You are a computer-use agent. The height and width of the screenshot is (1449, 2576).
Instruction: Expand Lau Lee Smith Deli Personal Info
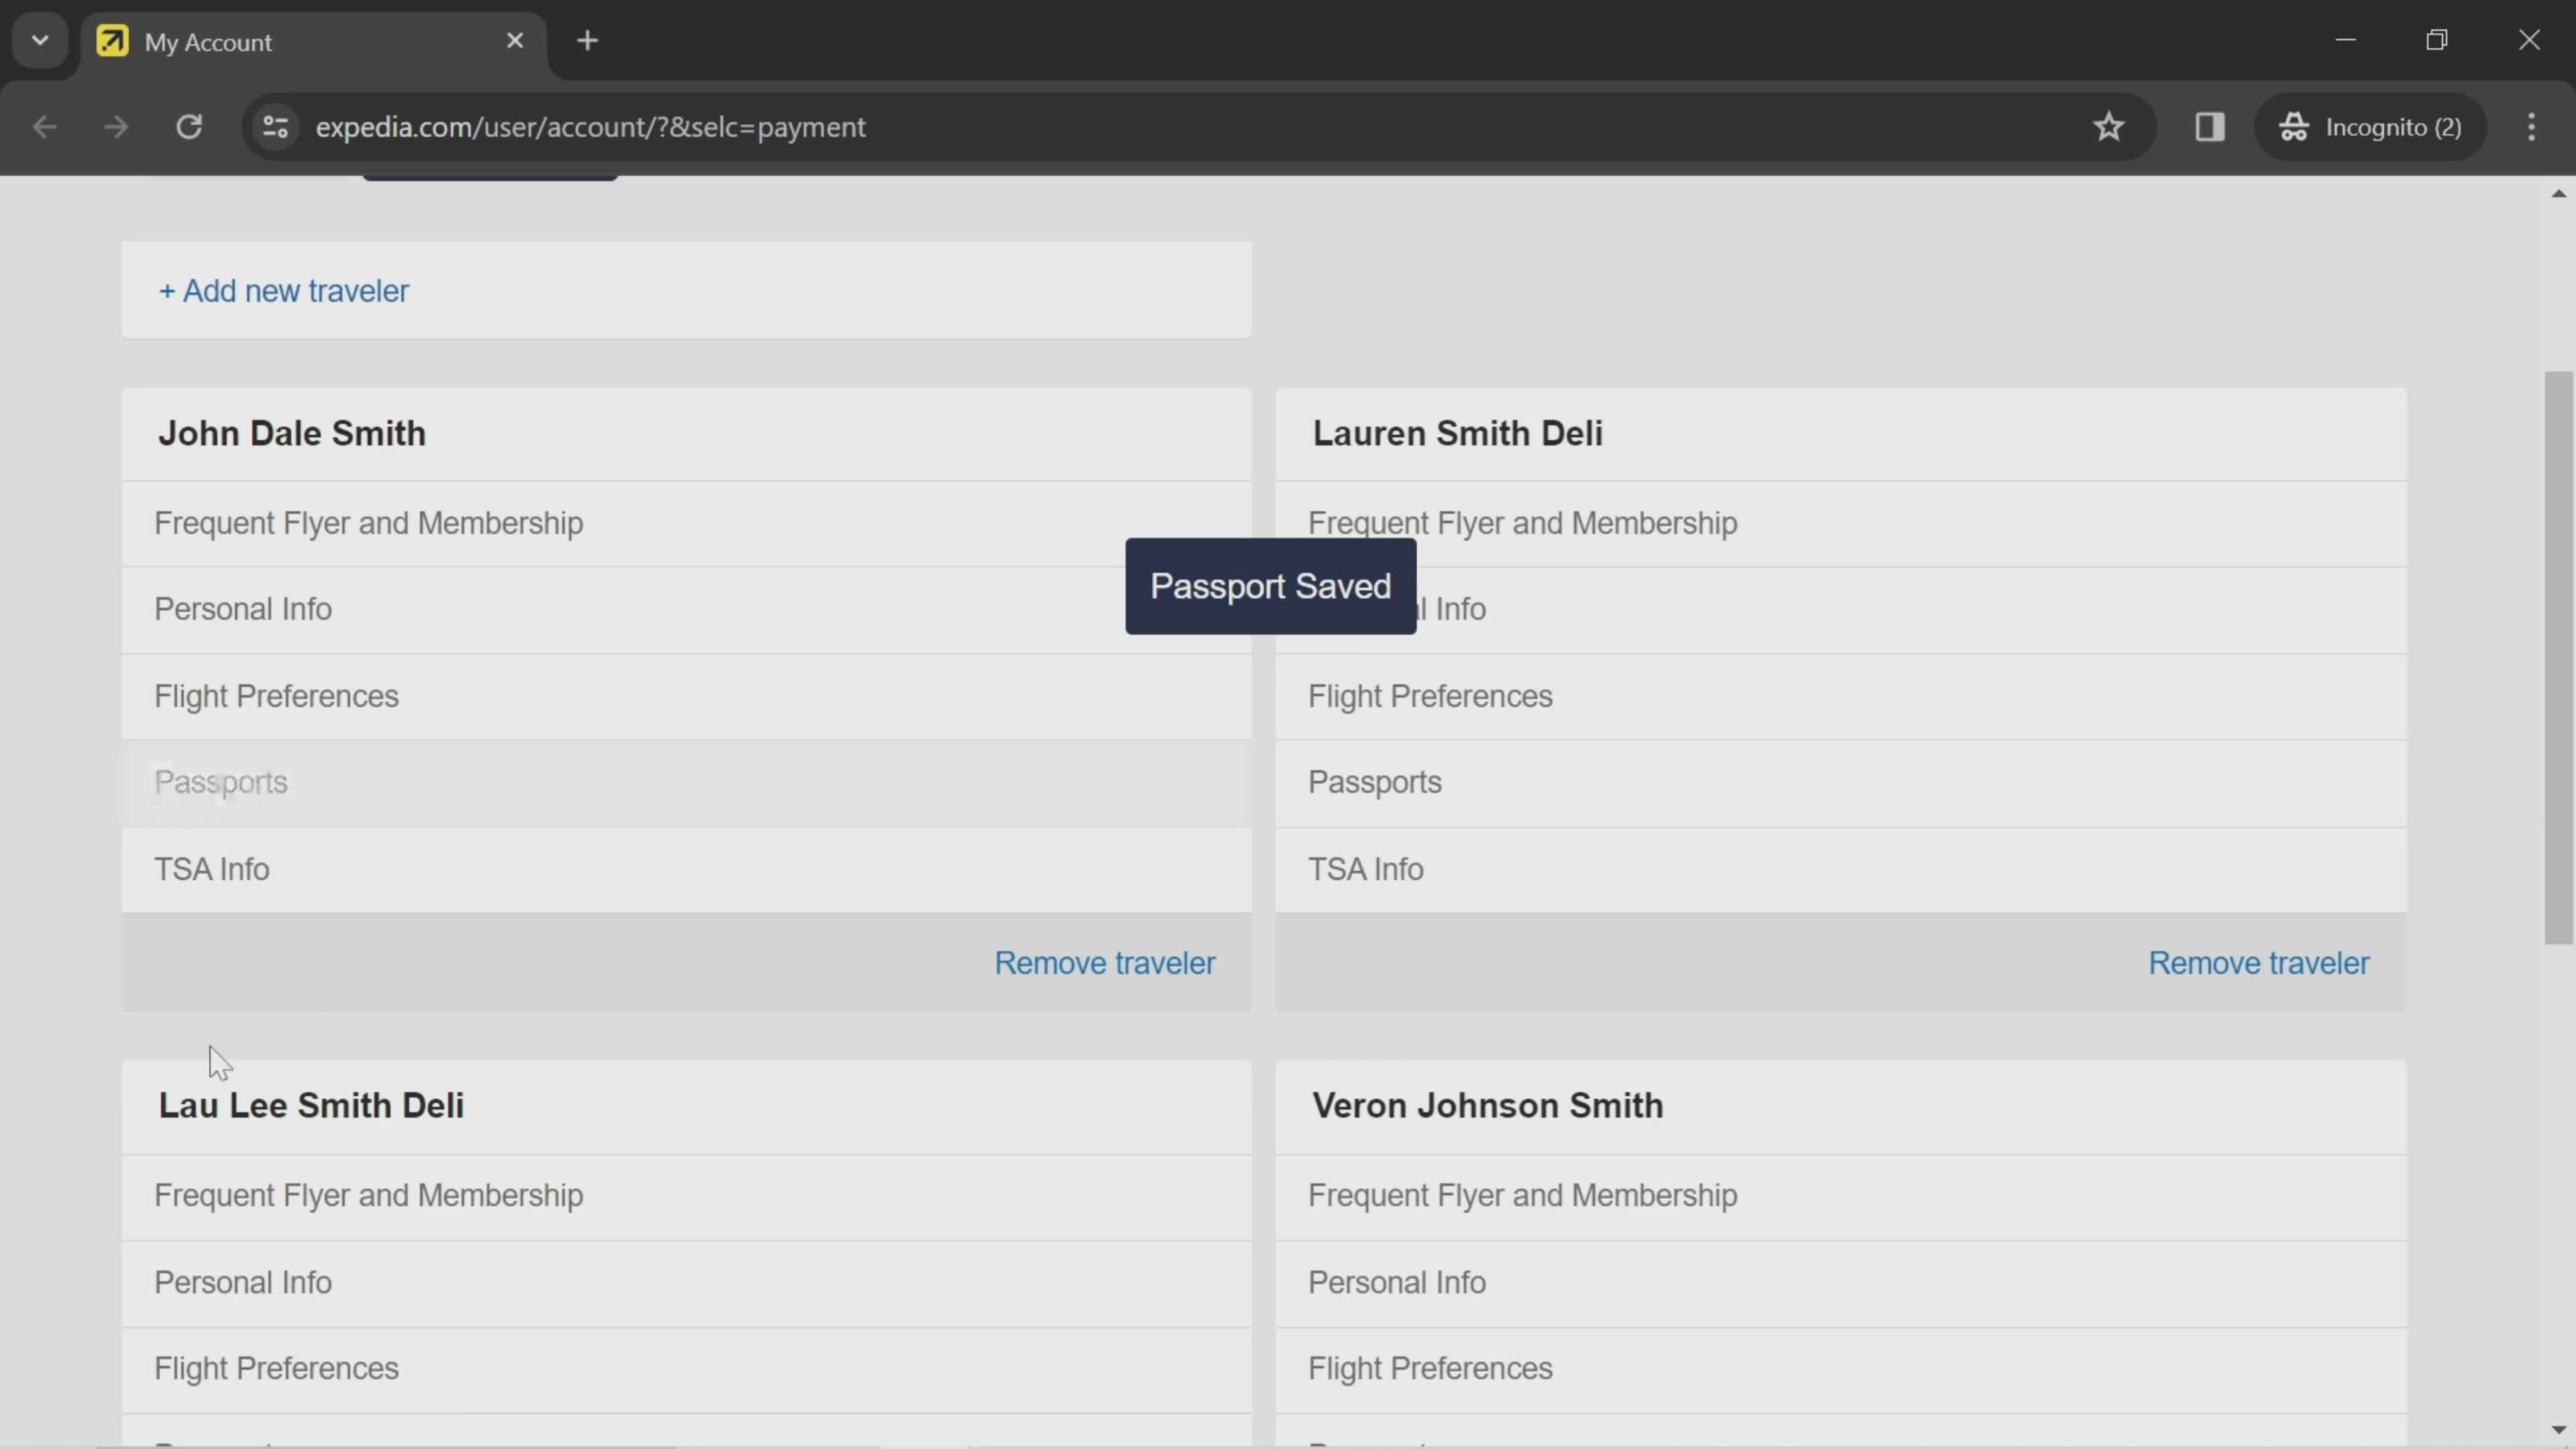(x=244, y=1281)
